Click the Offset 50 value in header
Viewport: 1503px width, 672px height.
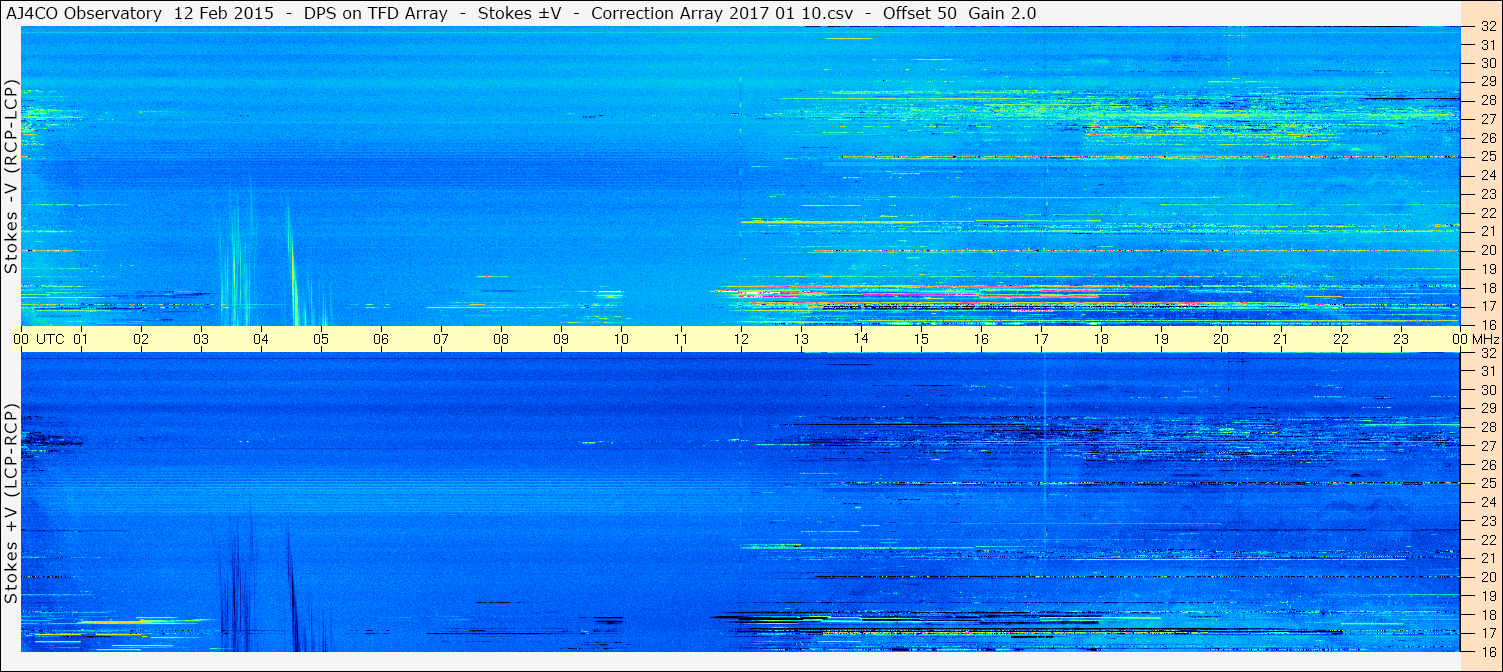[917, 13]
